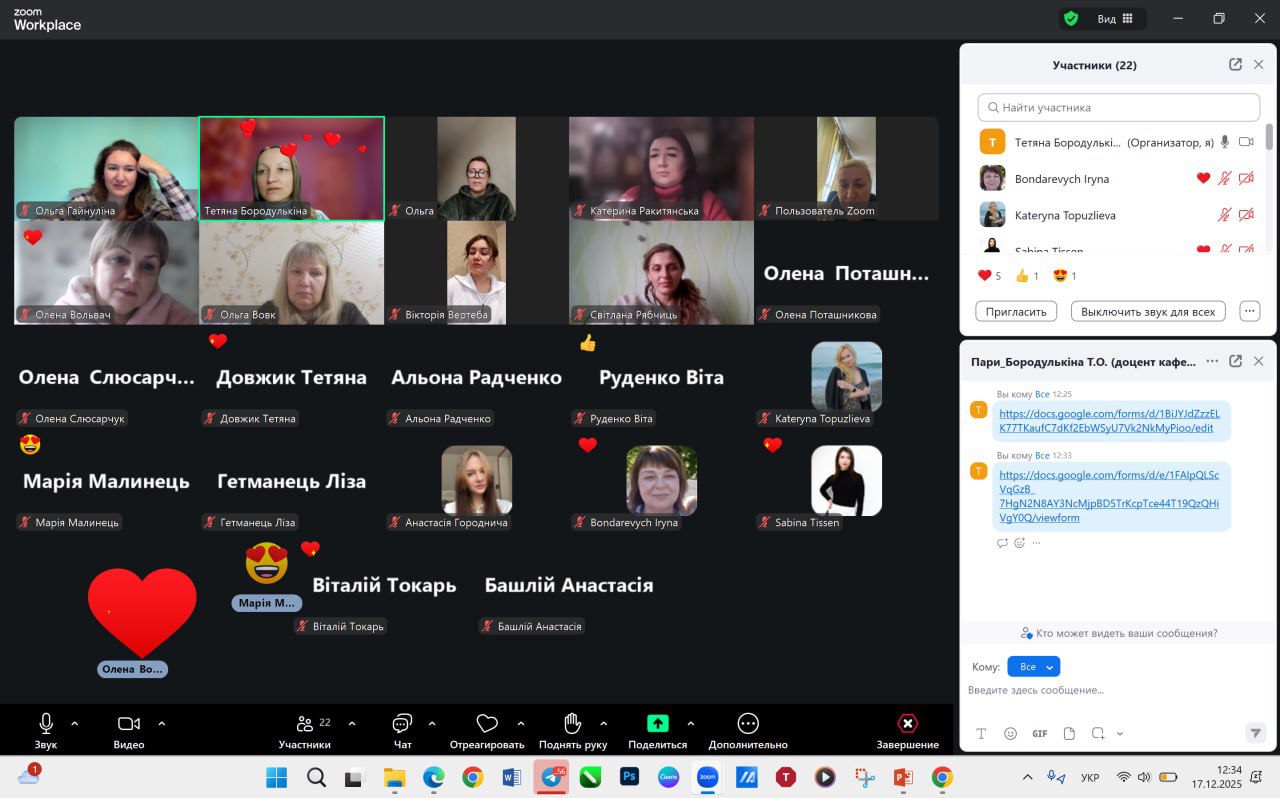1280x798 pixels.
Task: Click the green Поделиться share screen icon
Action: (x=657, y=723)
